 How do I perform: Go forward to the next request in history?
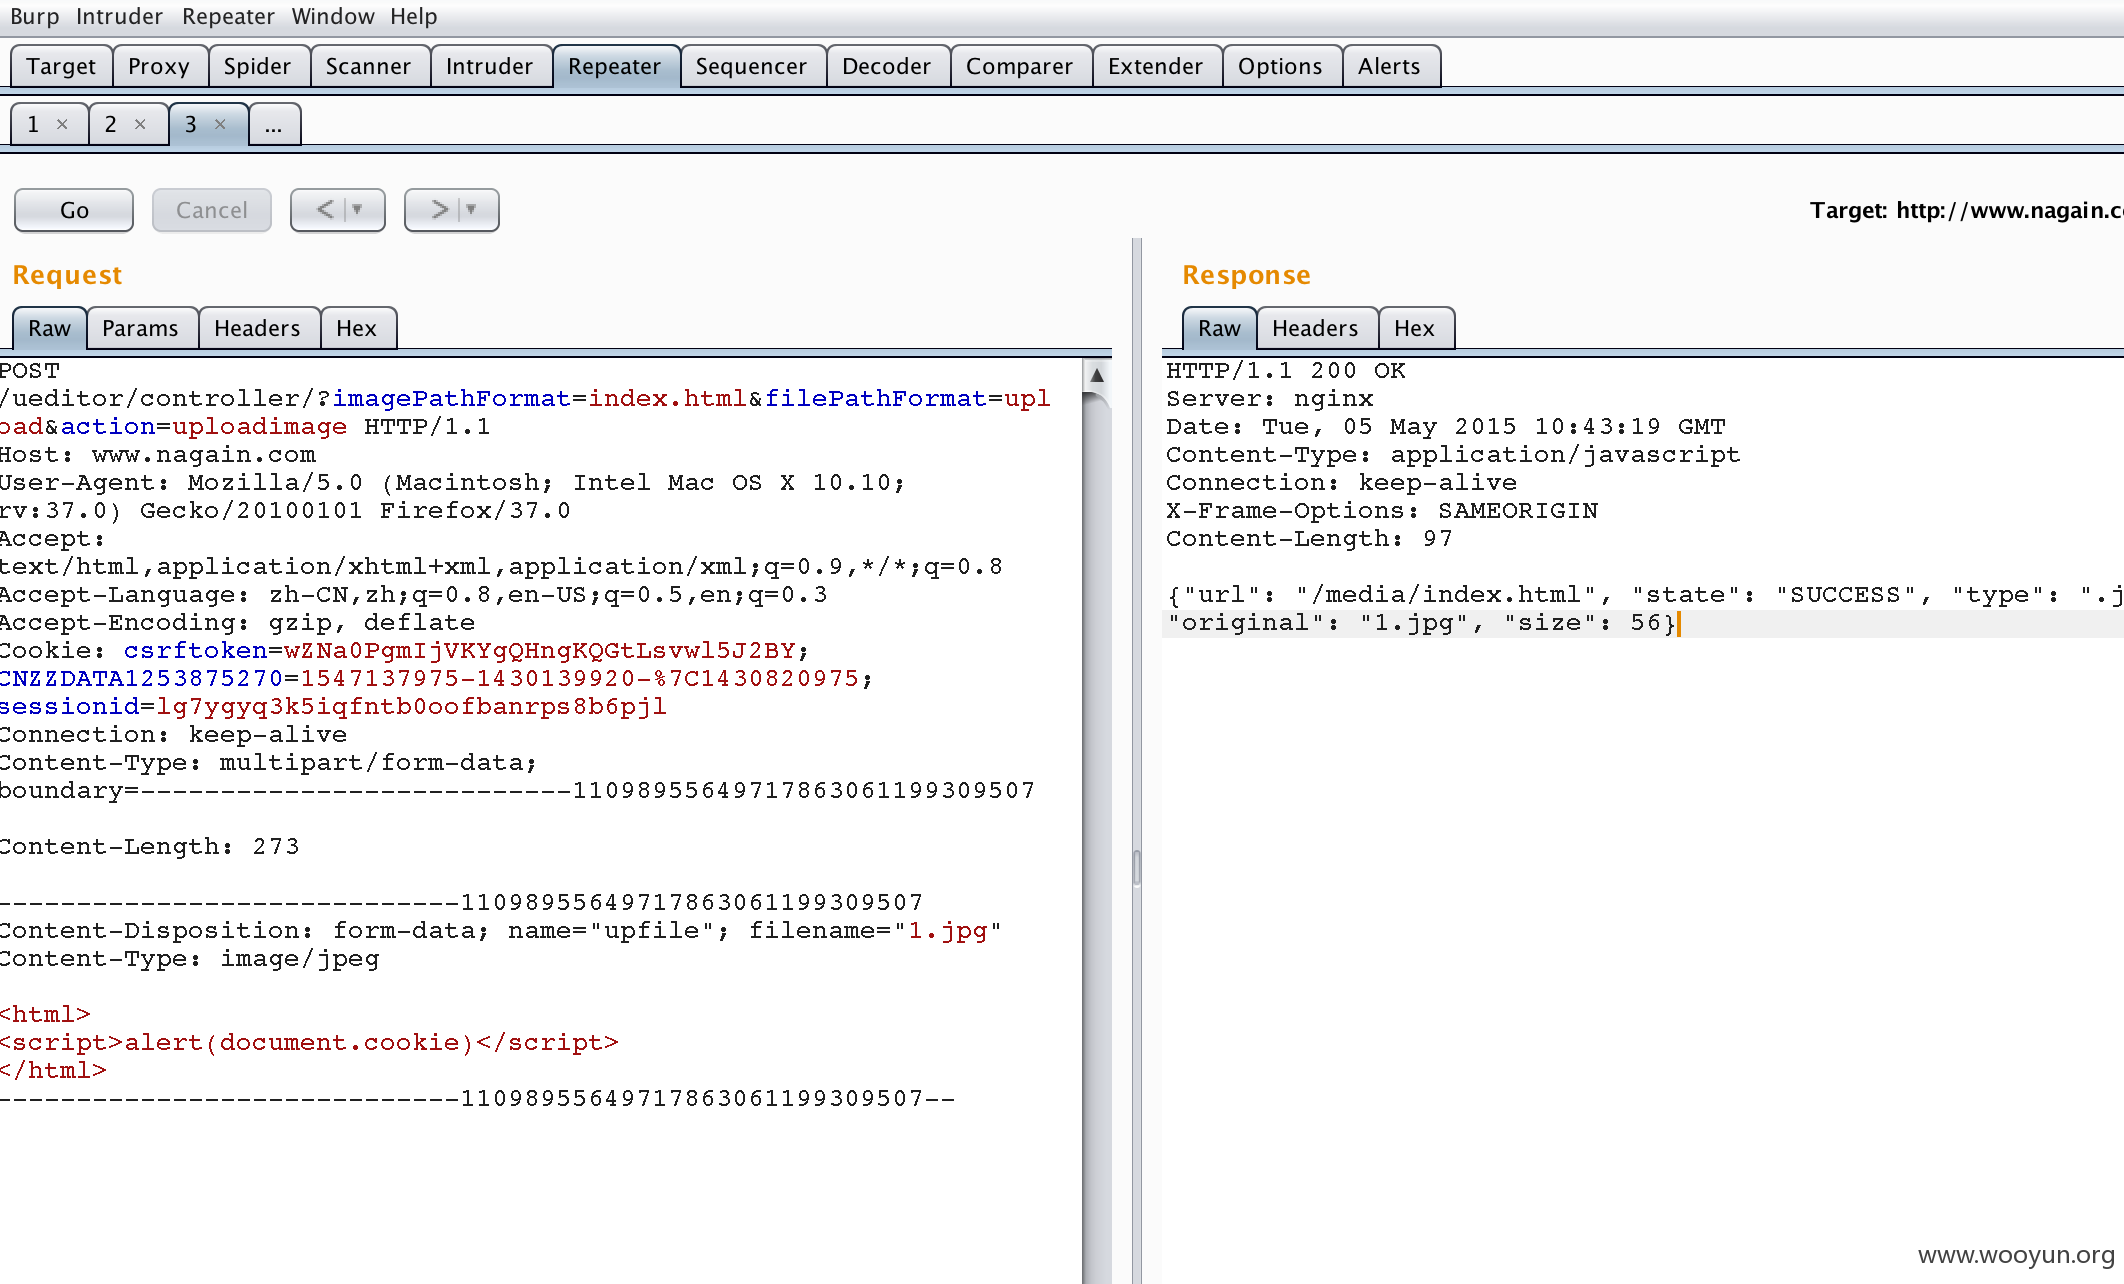[439, 210]
